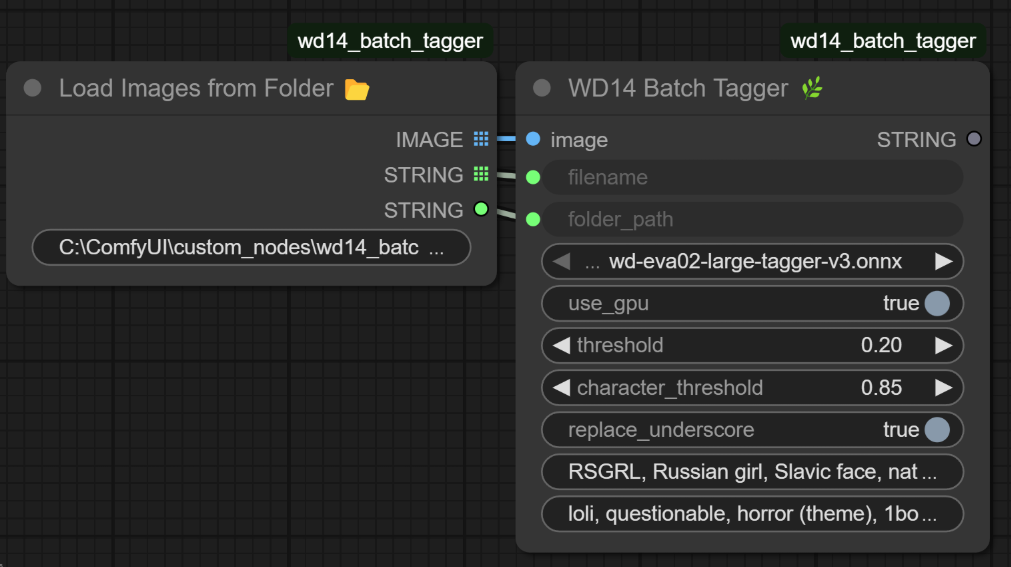The width and height of the screenshot is (1011, 567).
Task: Click the green STRING output dot on Load Images
Action: pos(481,209)
